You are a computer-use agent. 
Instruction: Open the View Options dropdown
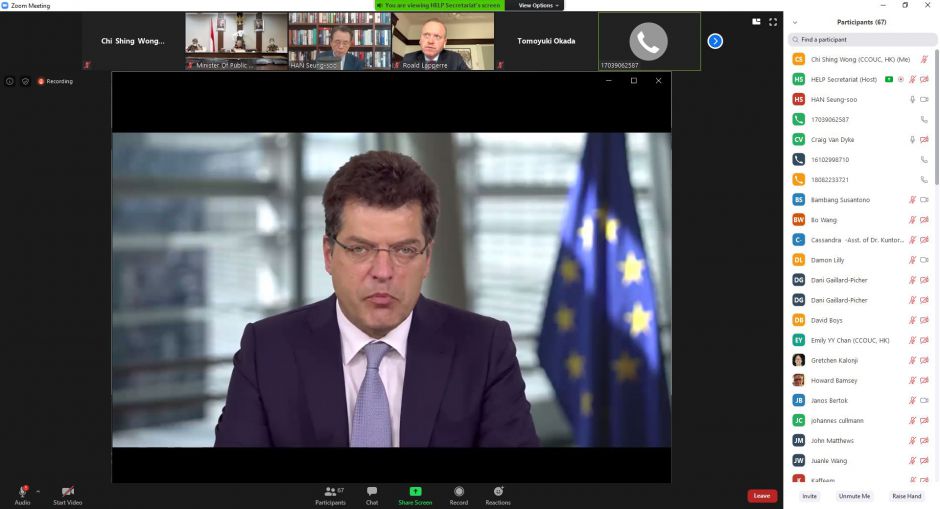coord(536,5)
